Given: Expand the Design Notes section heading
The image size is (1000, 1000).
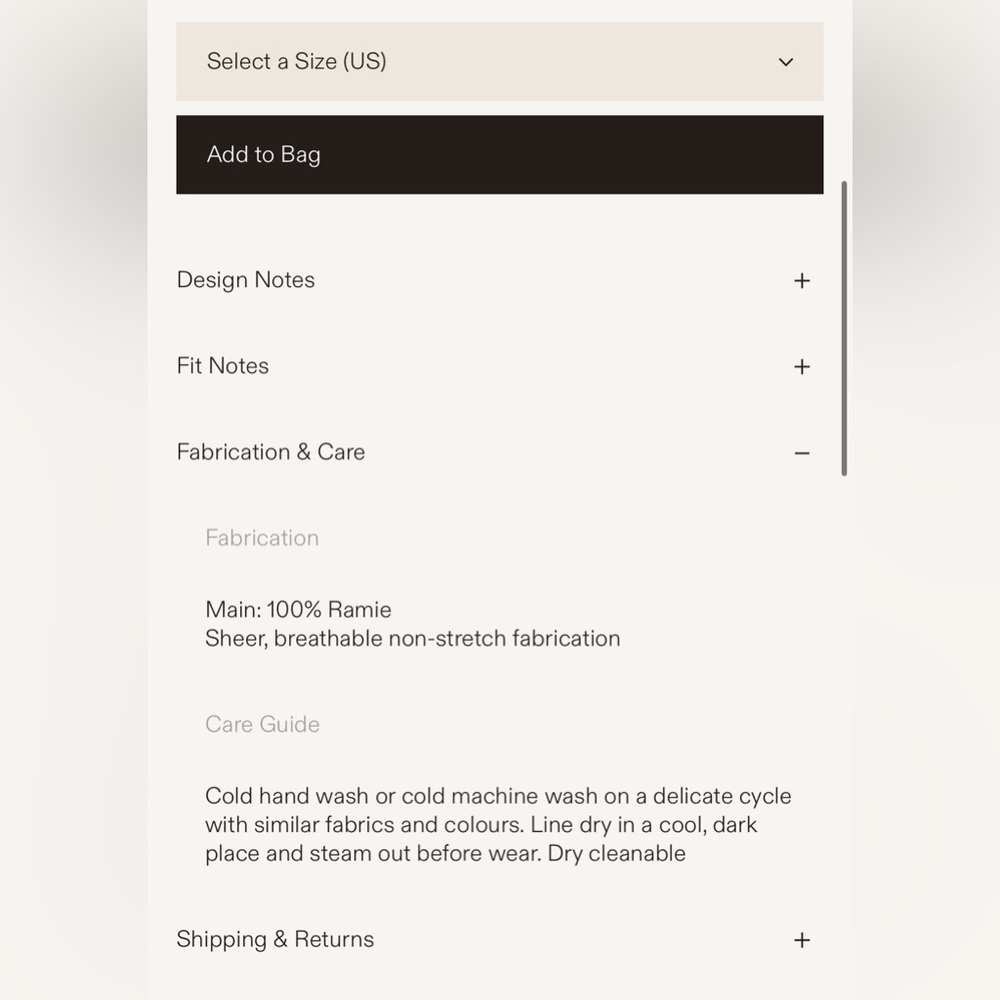Looking at the screenshot, I should pyautogui.click(x=246, y=280).
